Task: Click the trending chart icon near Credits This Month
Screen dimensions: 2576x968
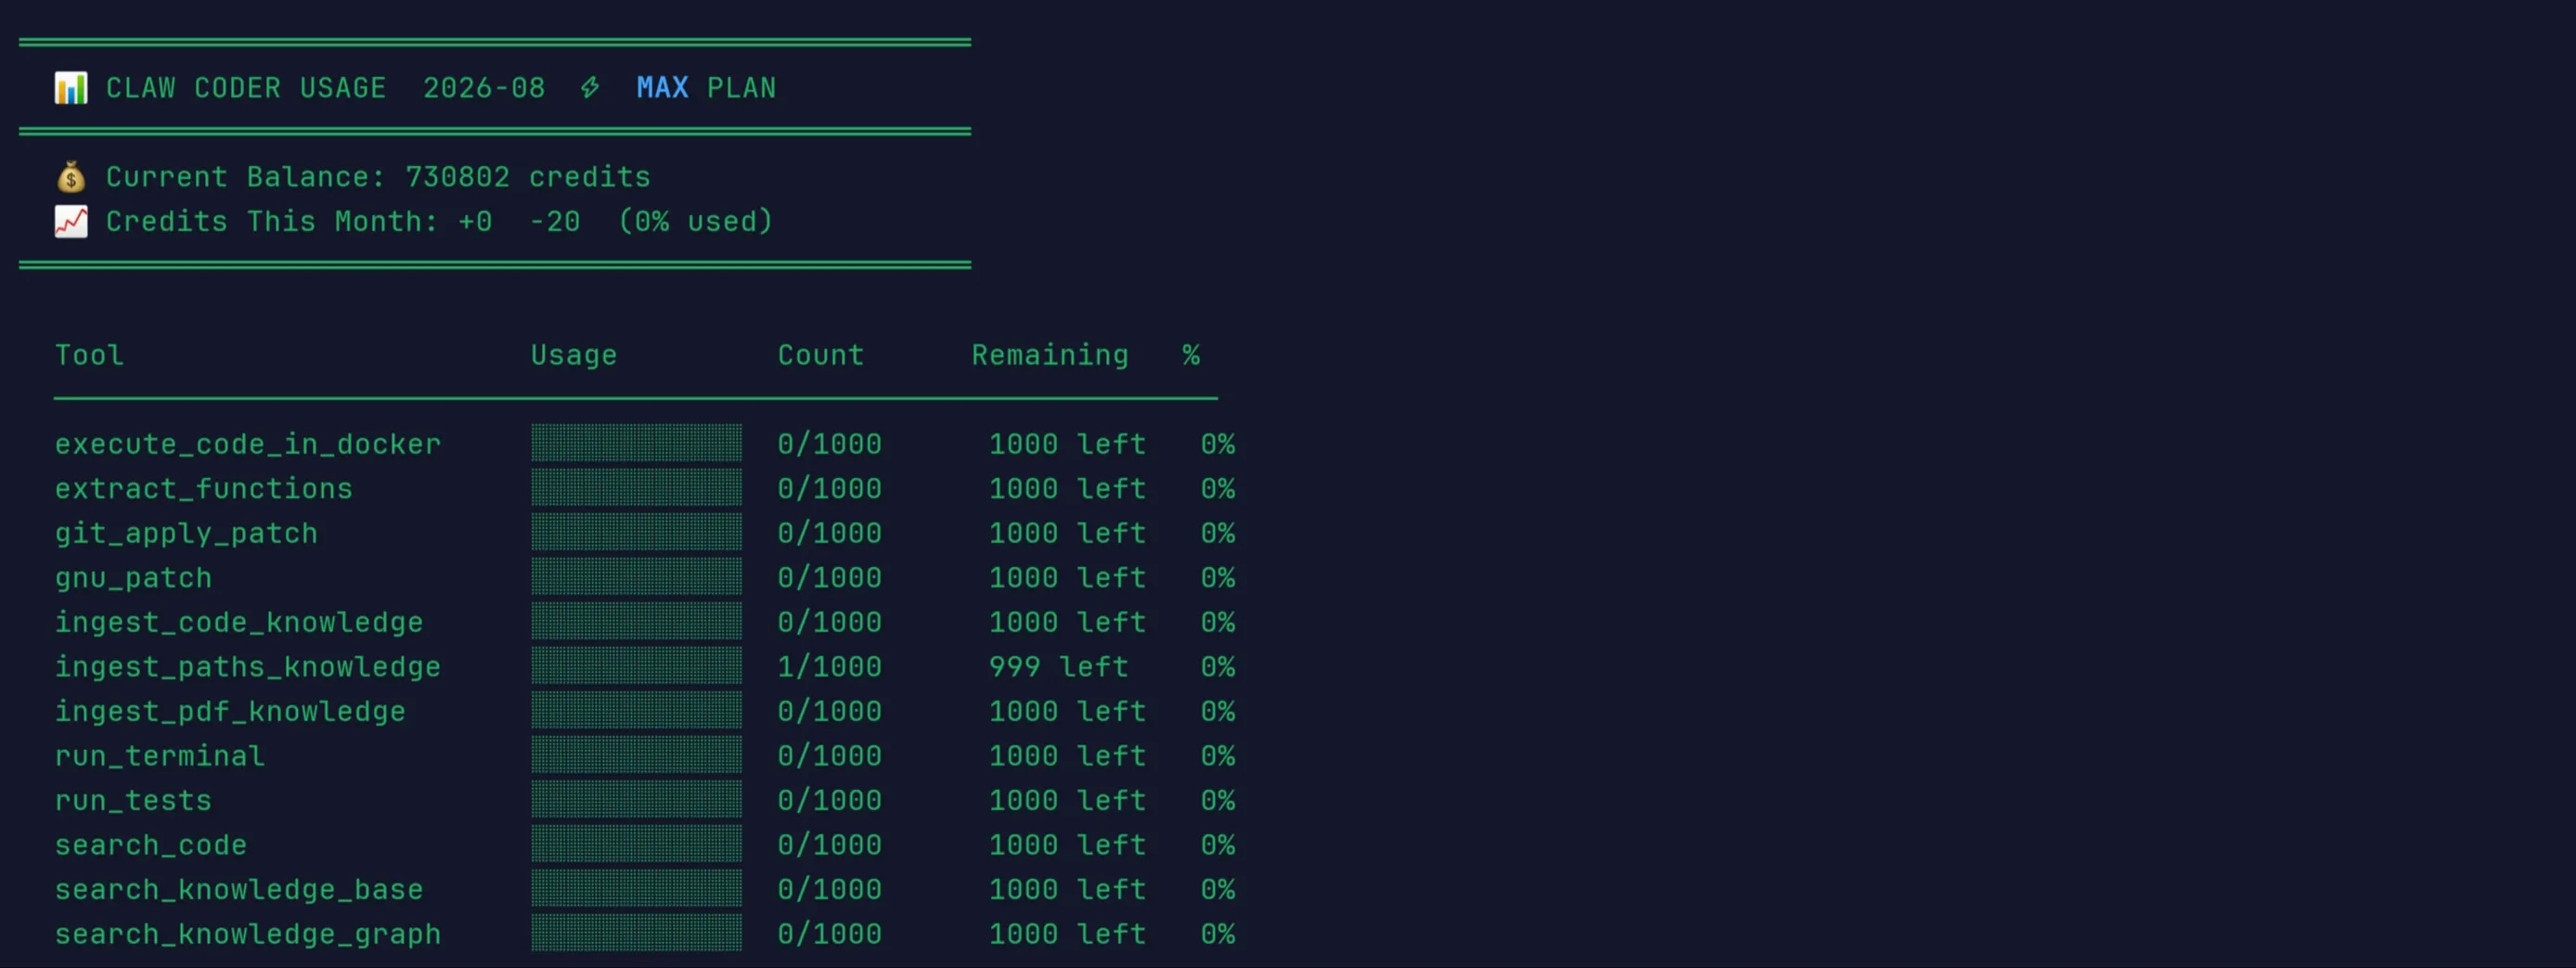Action: (x=71, y=221)
